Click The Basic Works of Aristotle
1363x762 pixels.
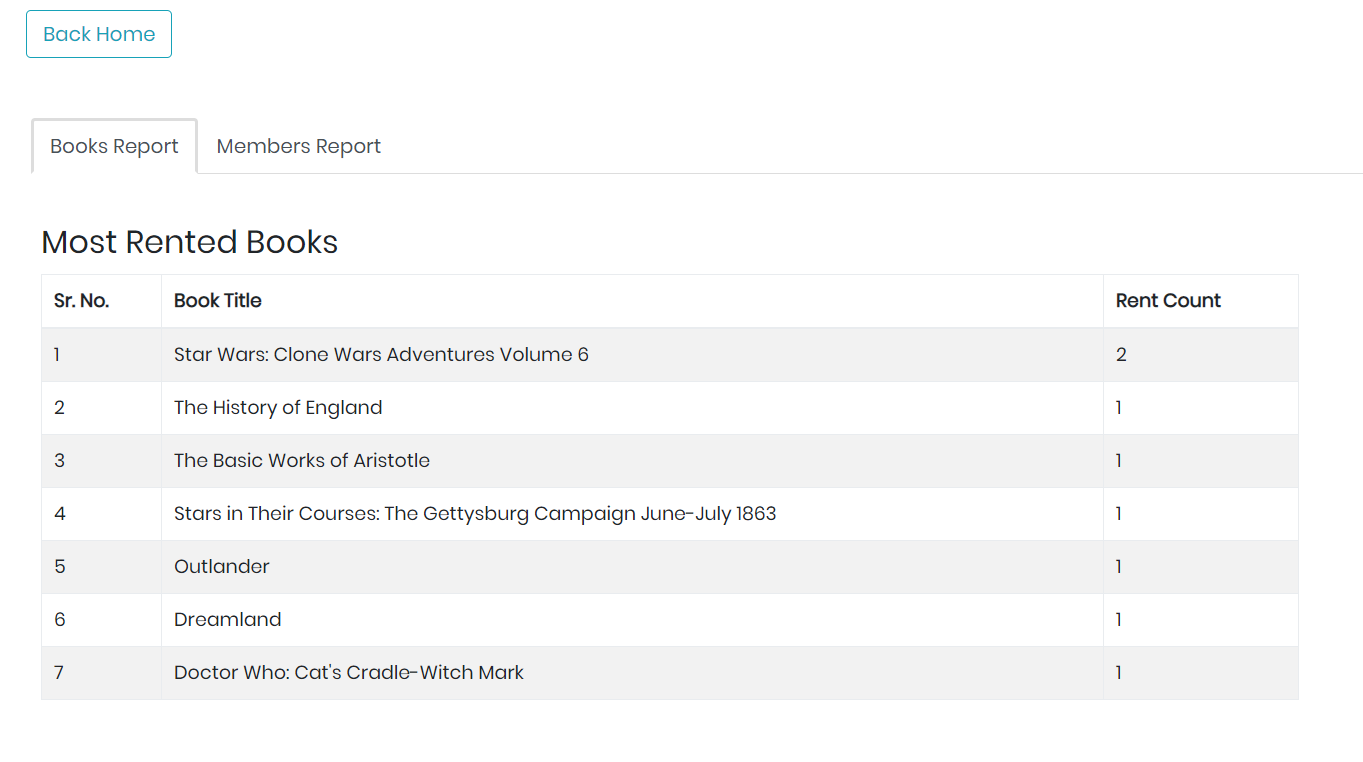point(302,460)
